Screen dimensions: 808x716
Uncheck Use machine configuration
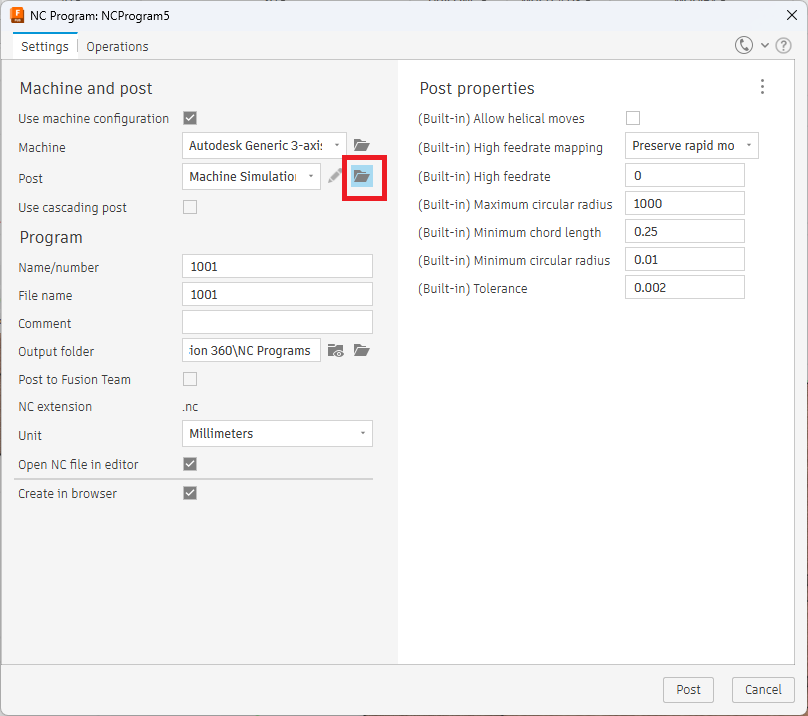(190, 118)
